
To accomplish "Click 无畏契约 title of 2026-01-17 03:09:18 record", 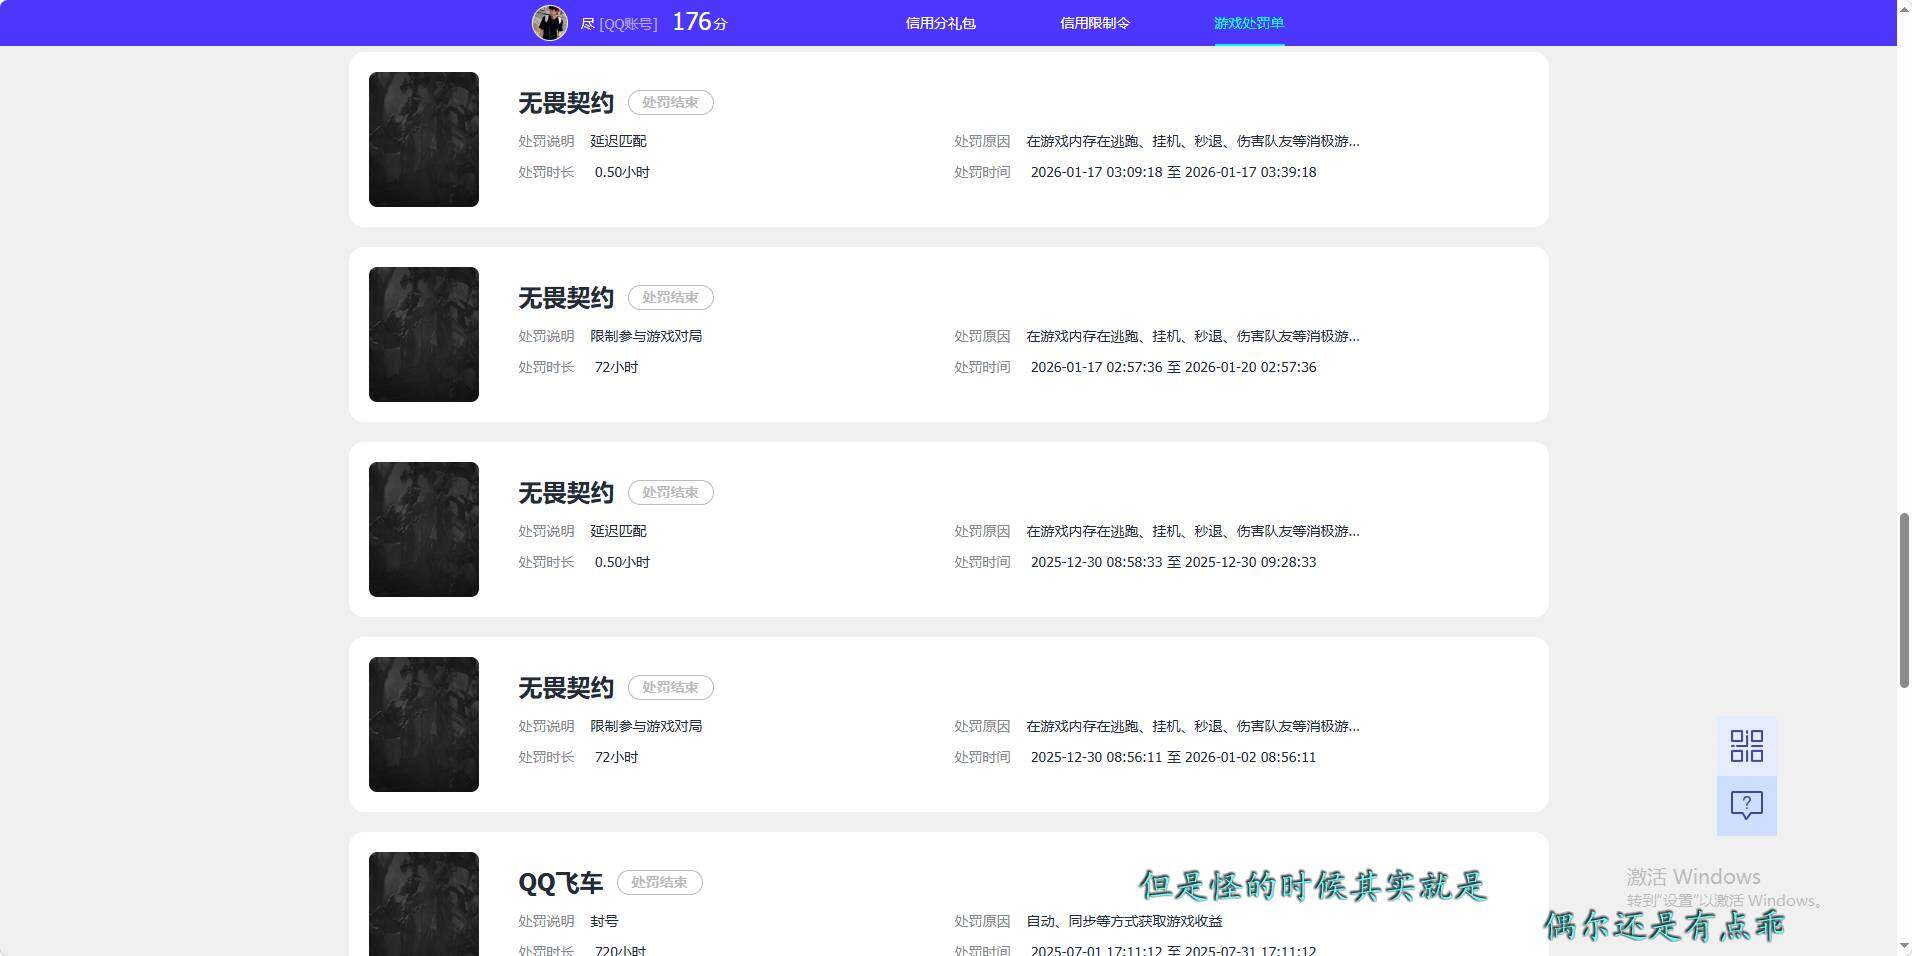I will coord(566,103).
